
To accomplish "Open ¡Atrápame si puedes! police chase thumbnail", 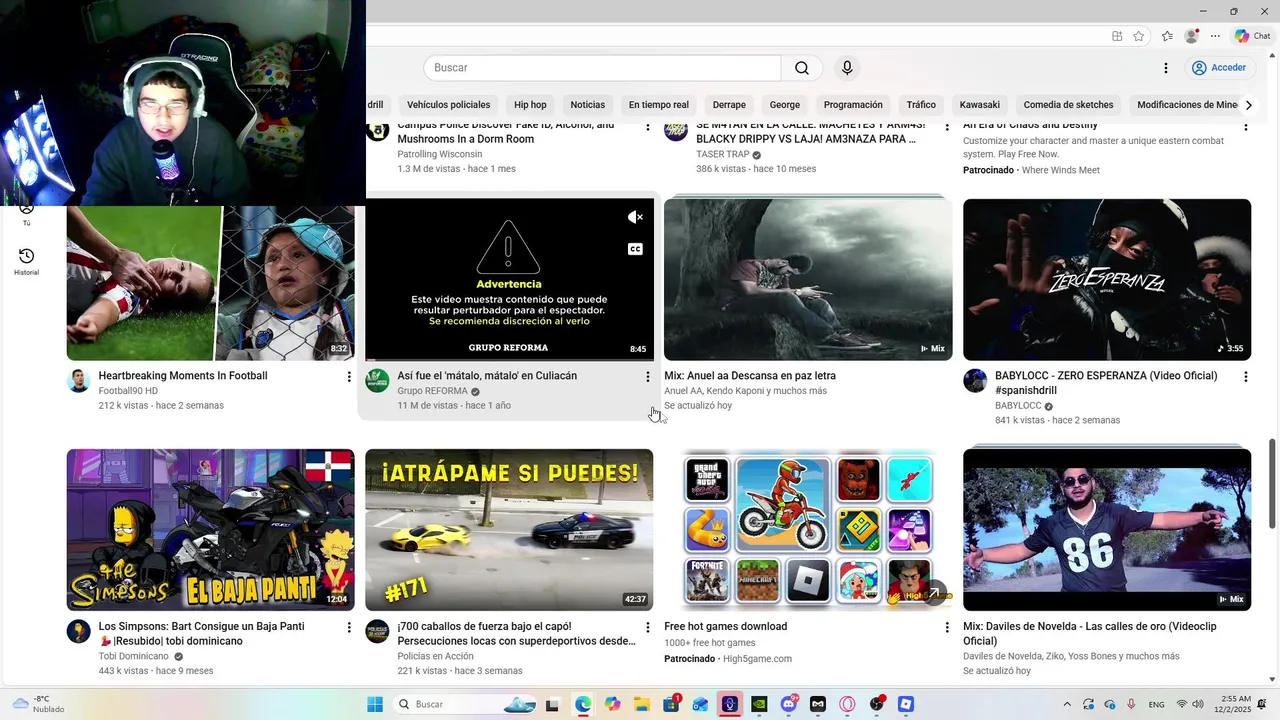I will [x=509, y=530].
